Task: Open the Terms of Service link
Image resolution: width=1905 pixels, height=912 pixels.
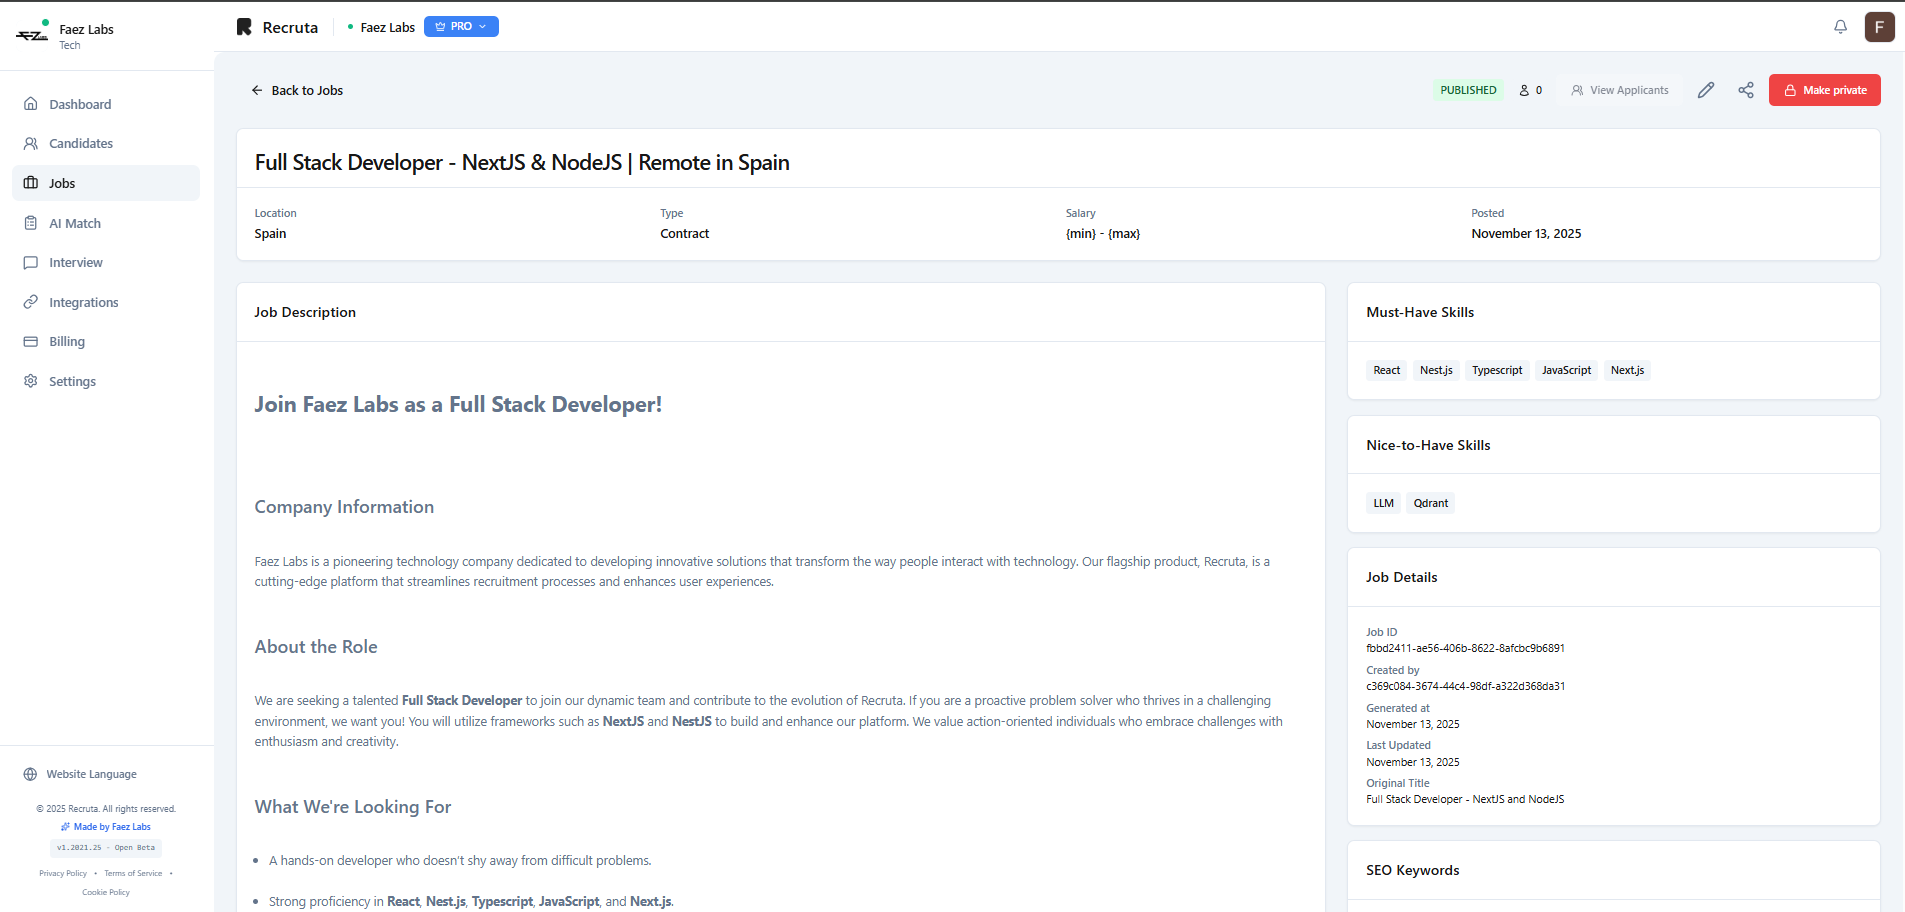Action: pos(132,873)
